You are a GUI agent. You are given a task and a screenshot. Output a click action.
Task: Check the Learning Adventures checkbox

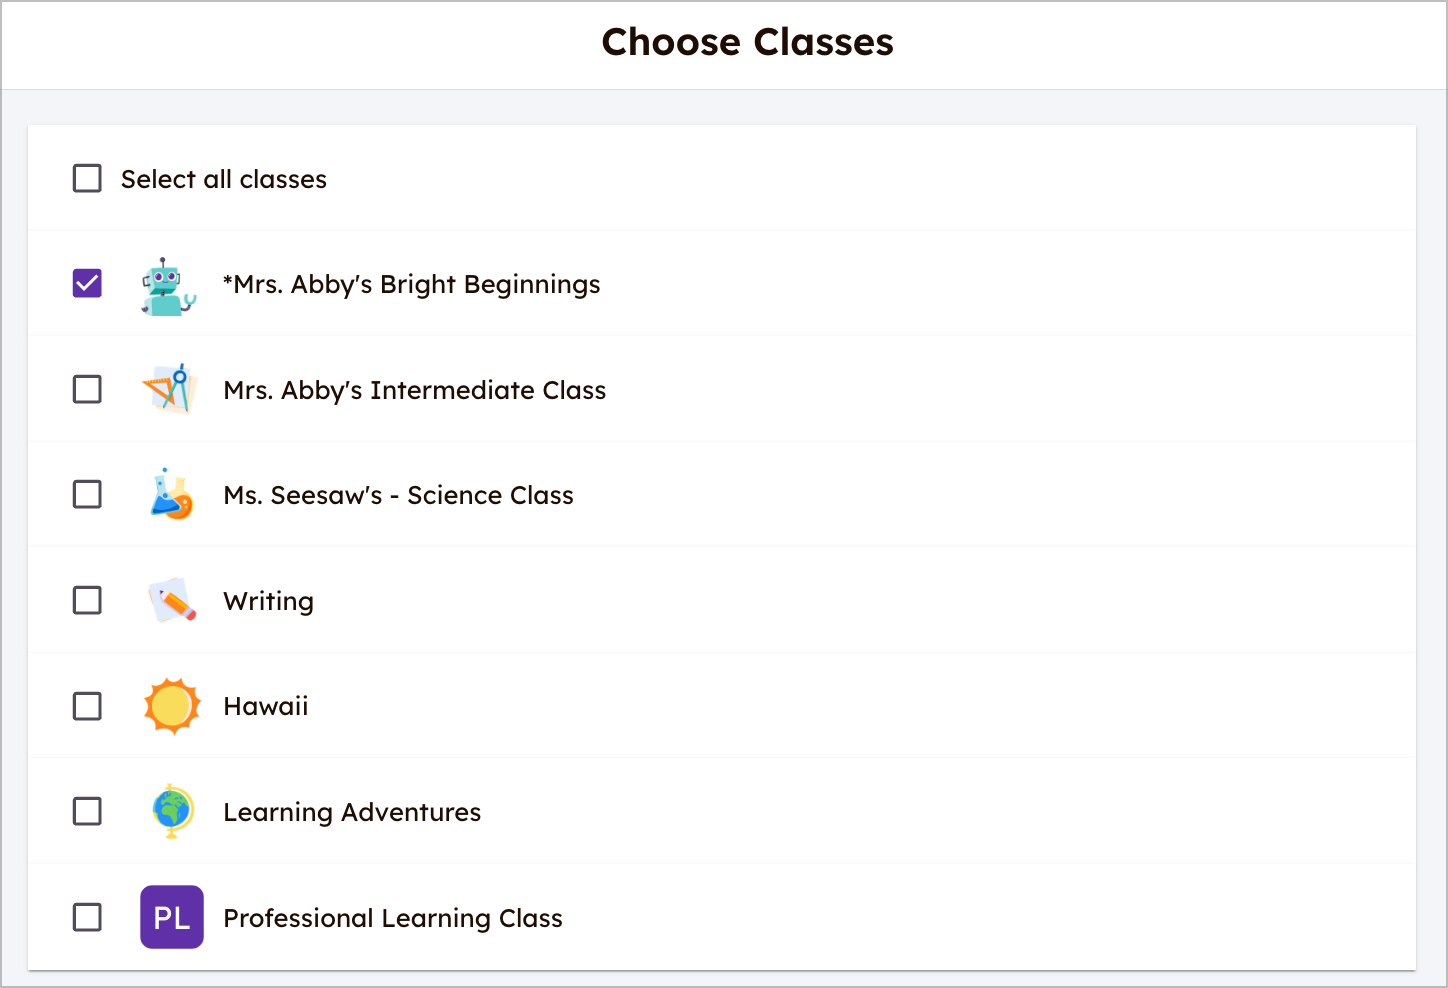pyautogui.click(x=87, y=811)
